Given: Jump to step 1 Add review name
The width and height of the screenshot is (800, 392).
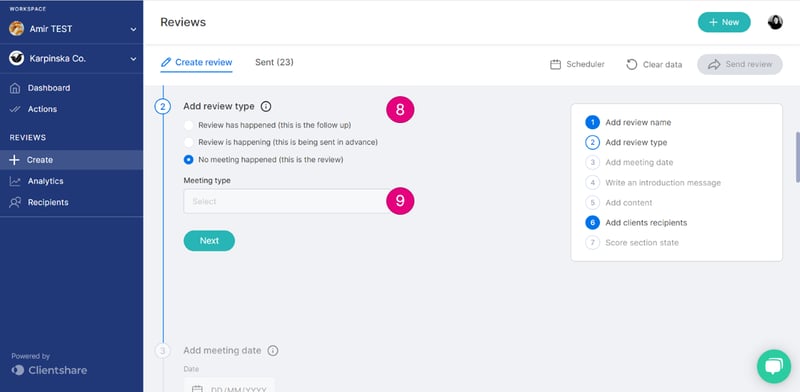Looking at the screenshot, I should click(x=629, y=122).
